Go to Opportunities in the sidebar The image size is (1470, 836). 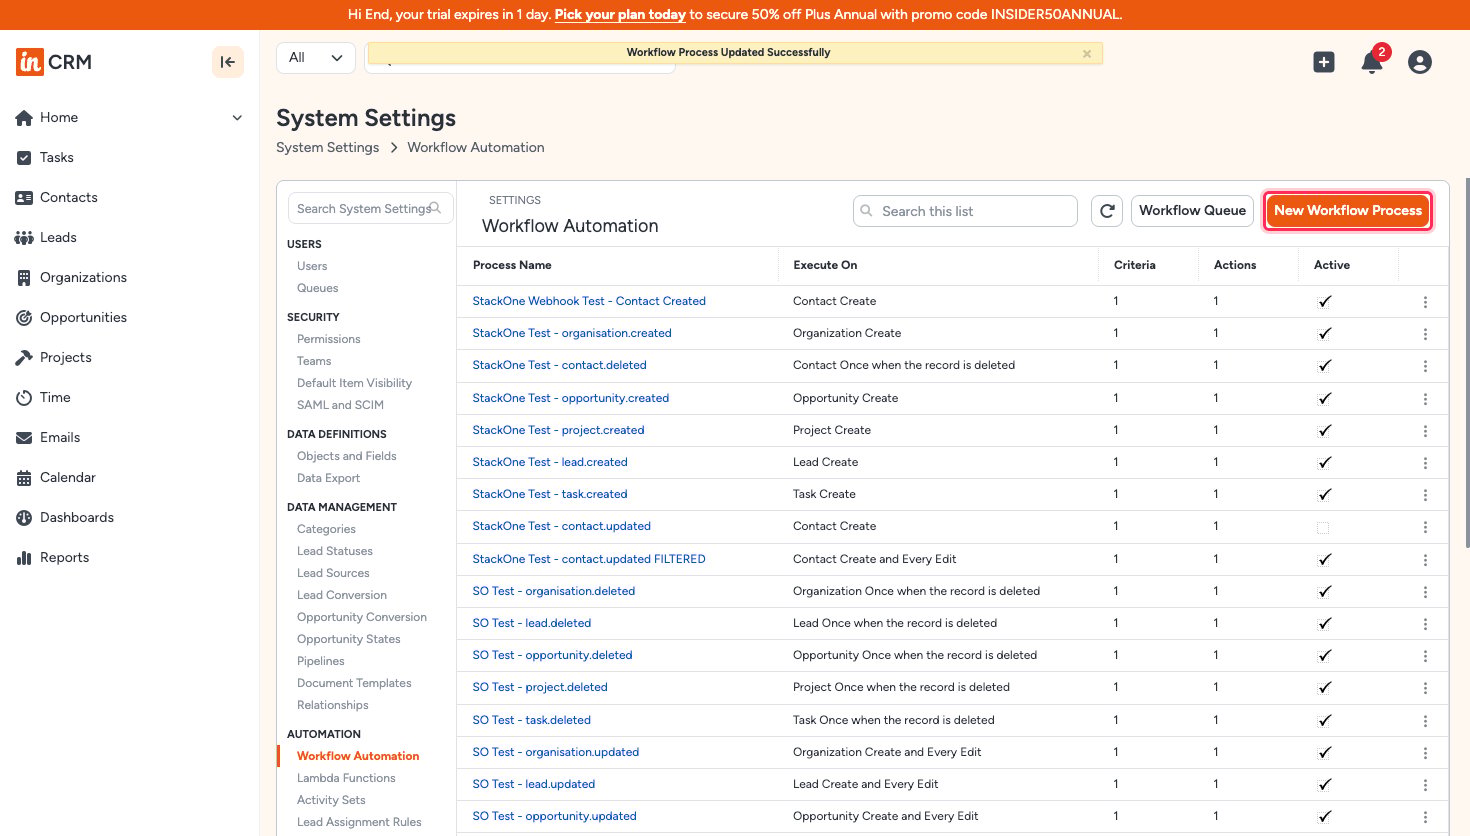(83, 318)
